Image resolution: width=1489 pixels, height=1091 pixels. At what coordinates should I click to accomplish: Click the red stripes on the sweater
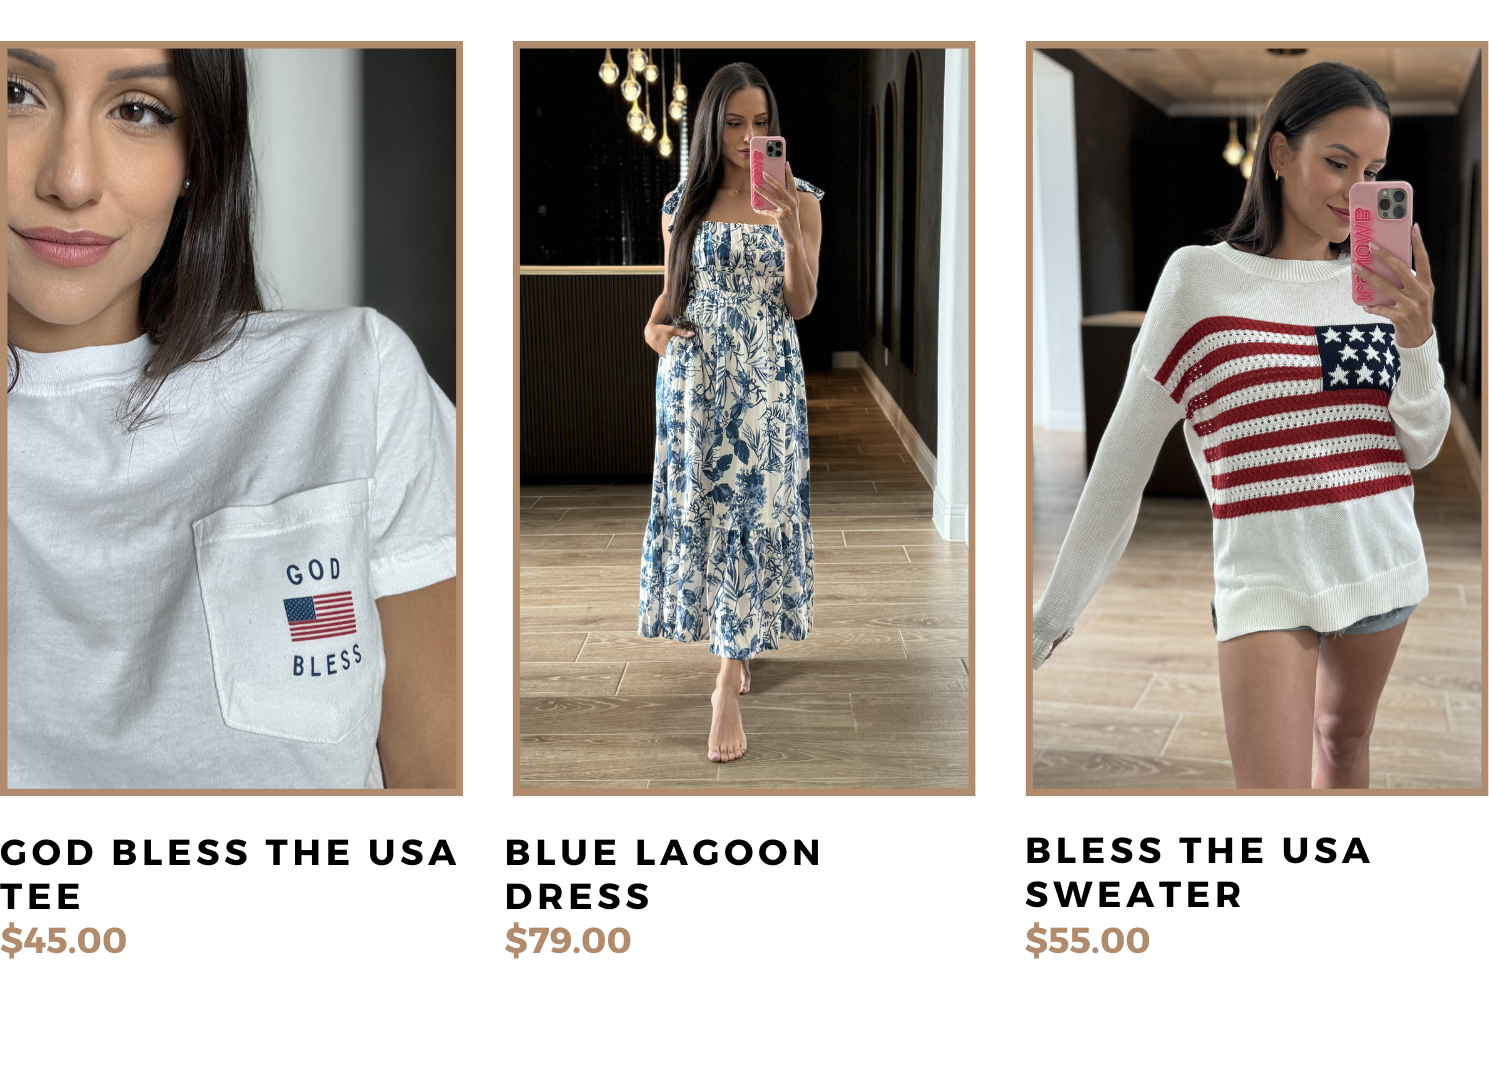pyautogui.click(x=1292, y=420)
